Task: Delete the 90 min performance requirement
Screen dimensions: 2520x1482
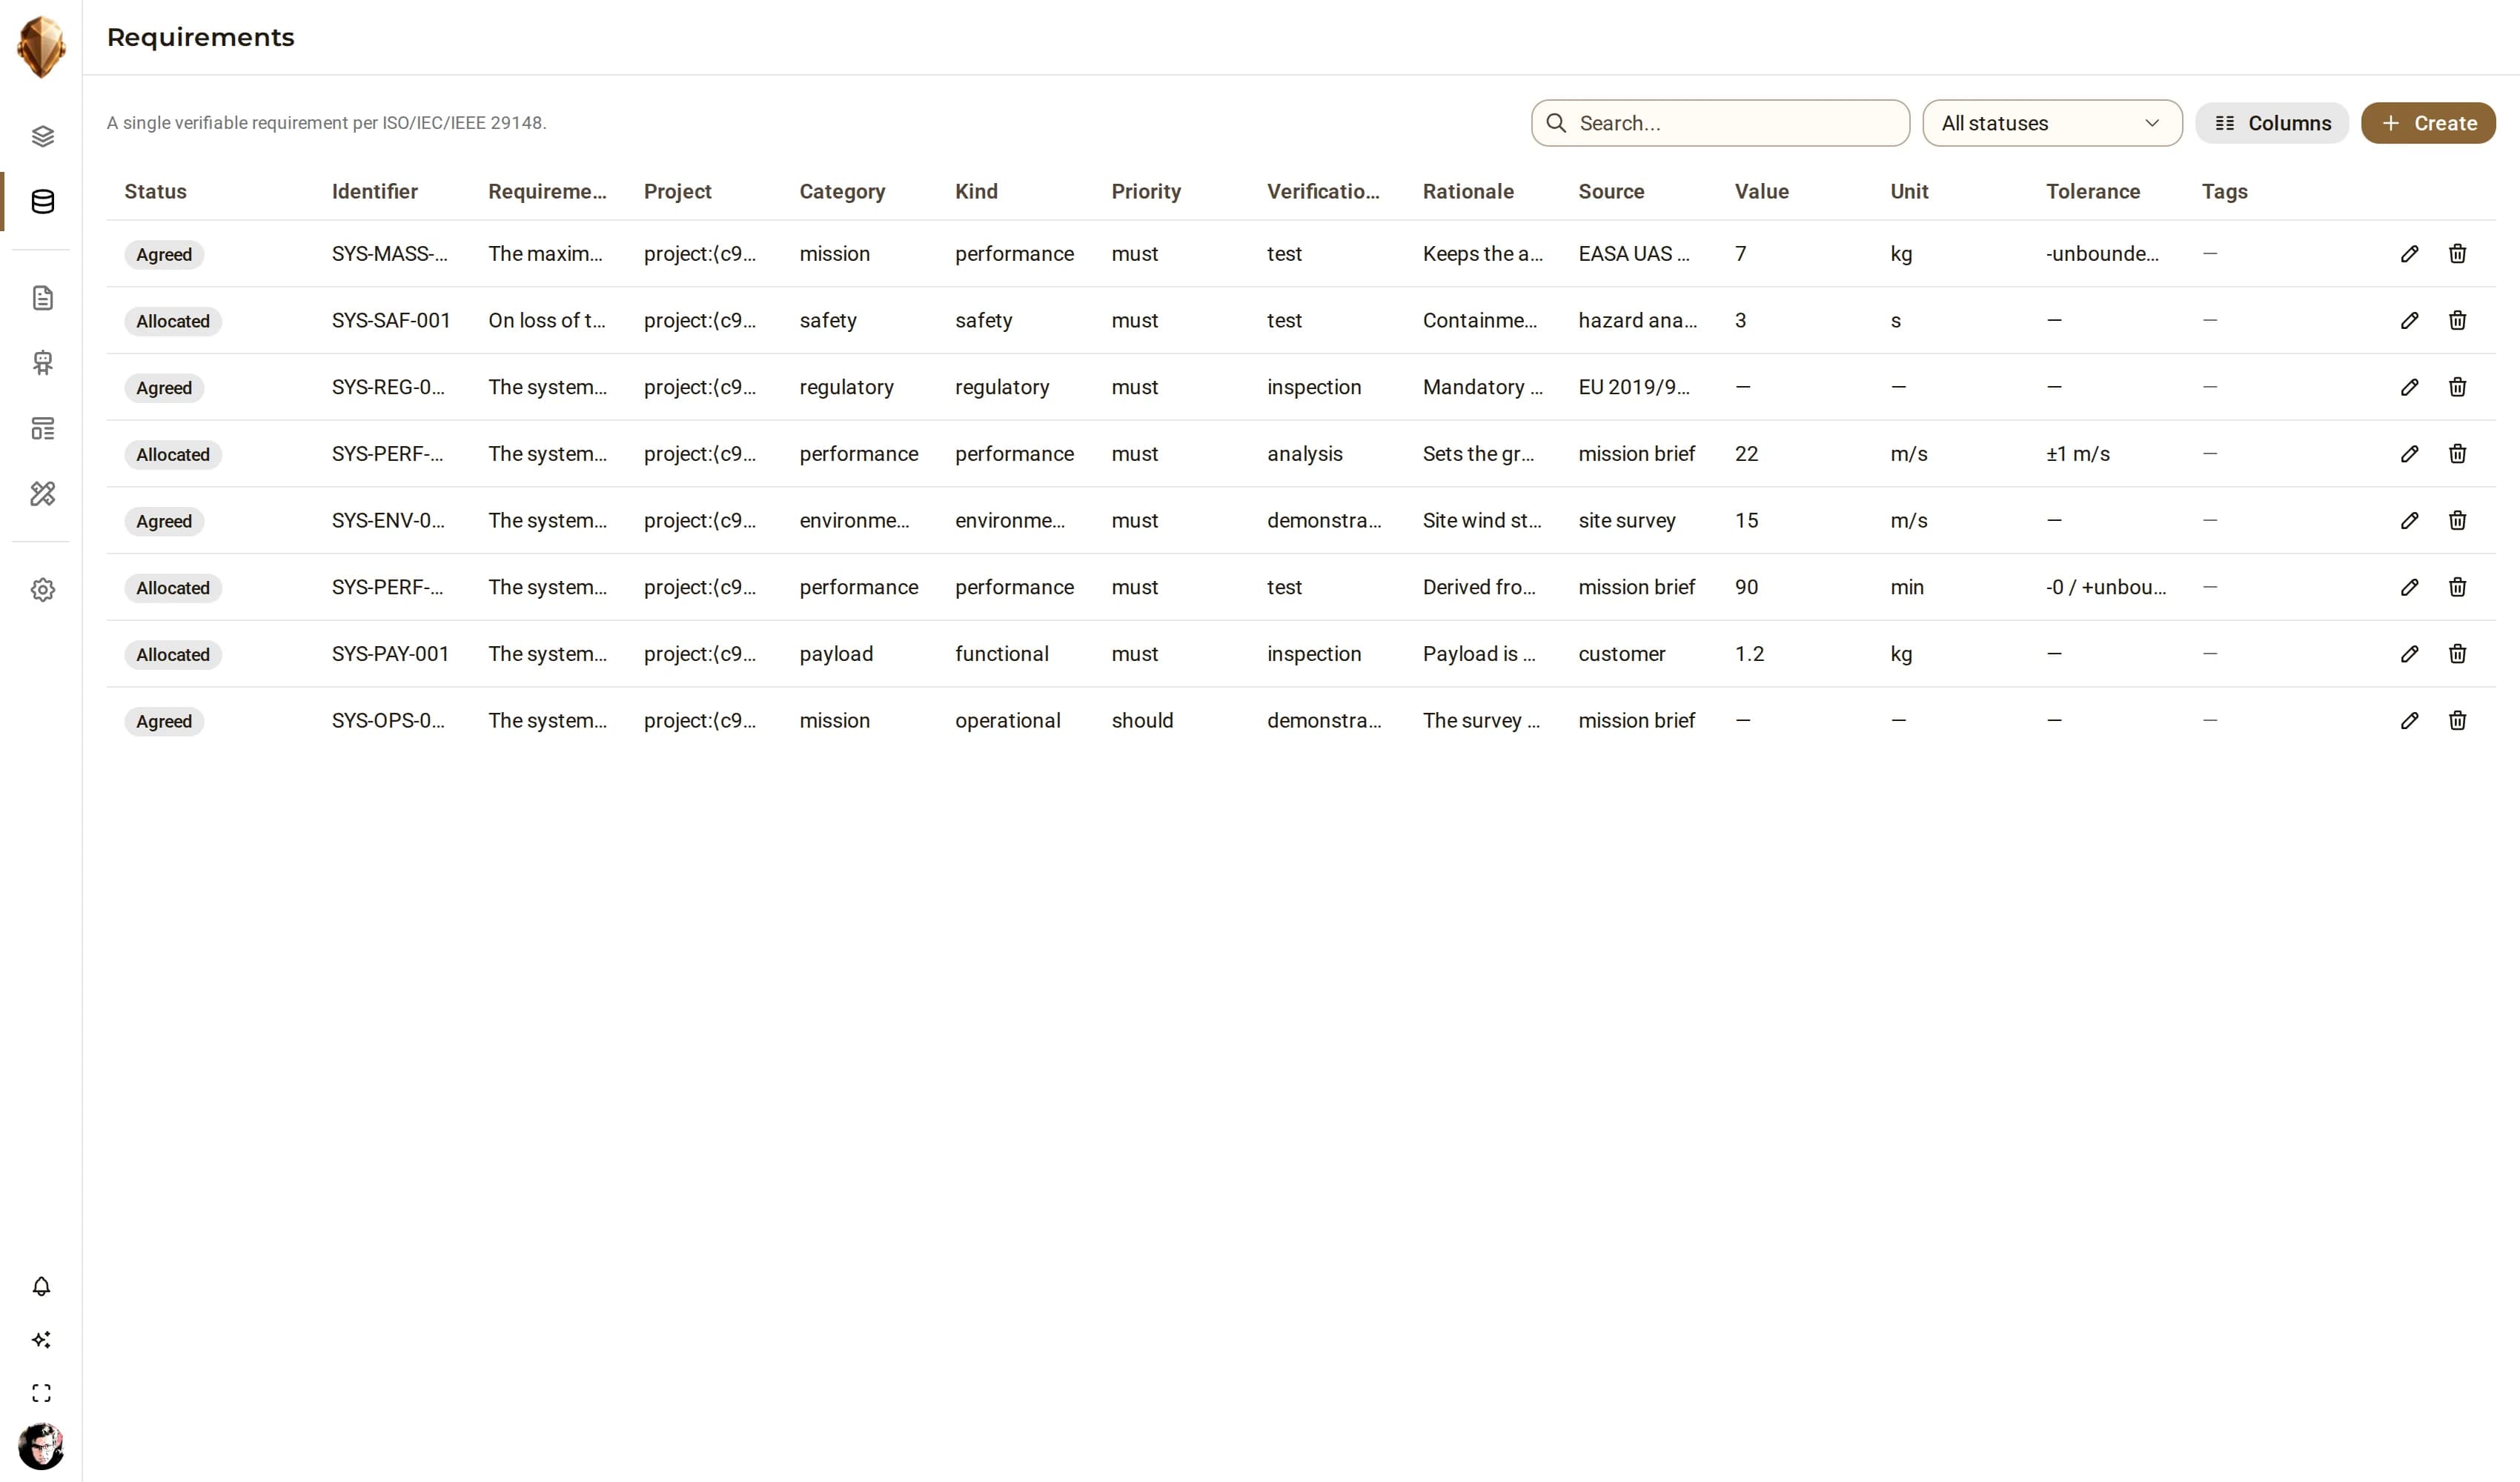Action: [2457, 587]
